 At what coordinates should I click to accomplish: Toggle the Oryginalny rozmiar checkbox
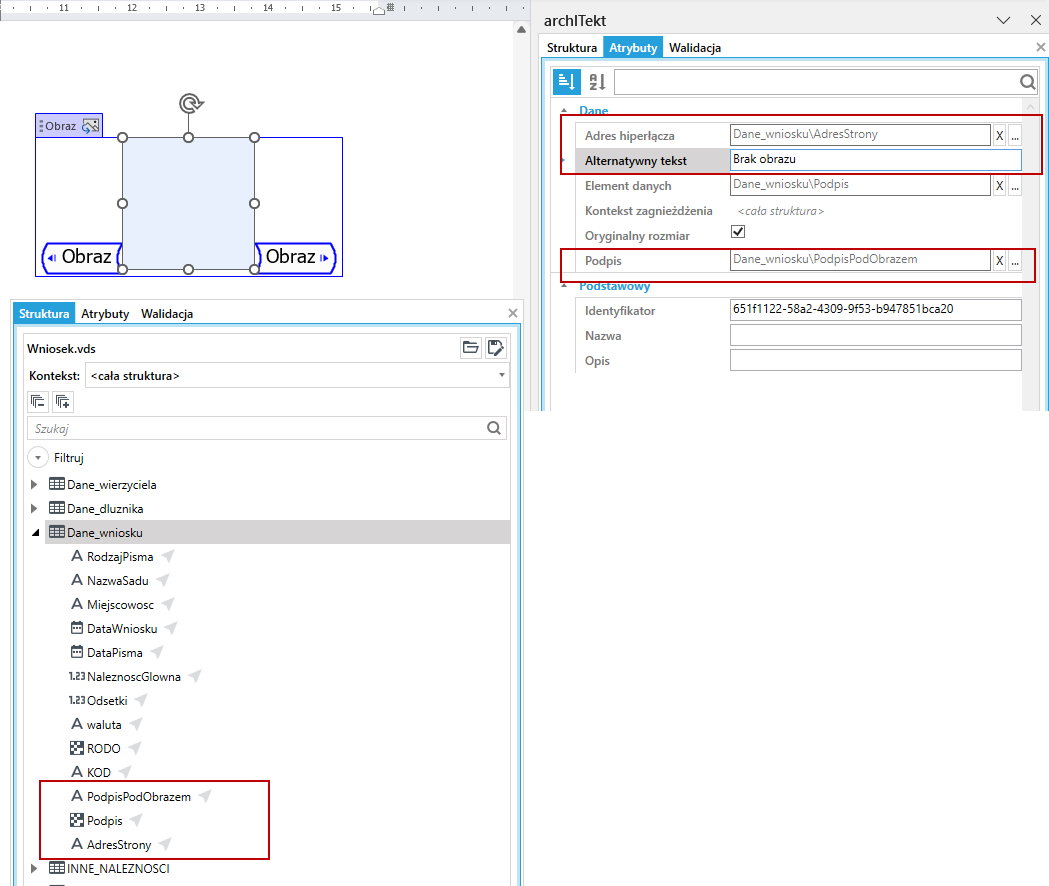pyautogui.click(x=738, y=232)
